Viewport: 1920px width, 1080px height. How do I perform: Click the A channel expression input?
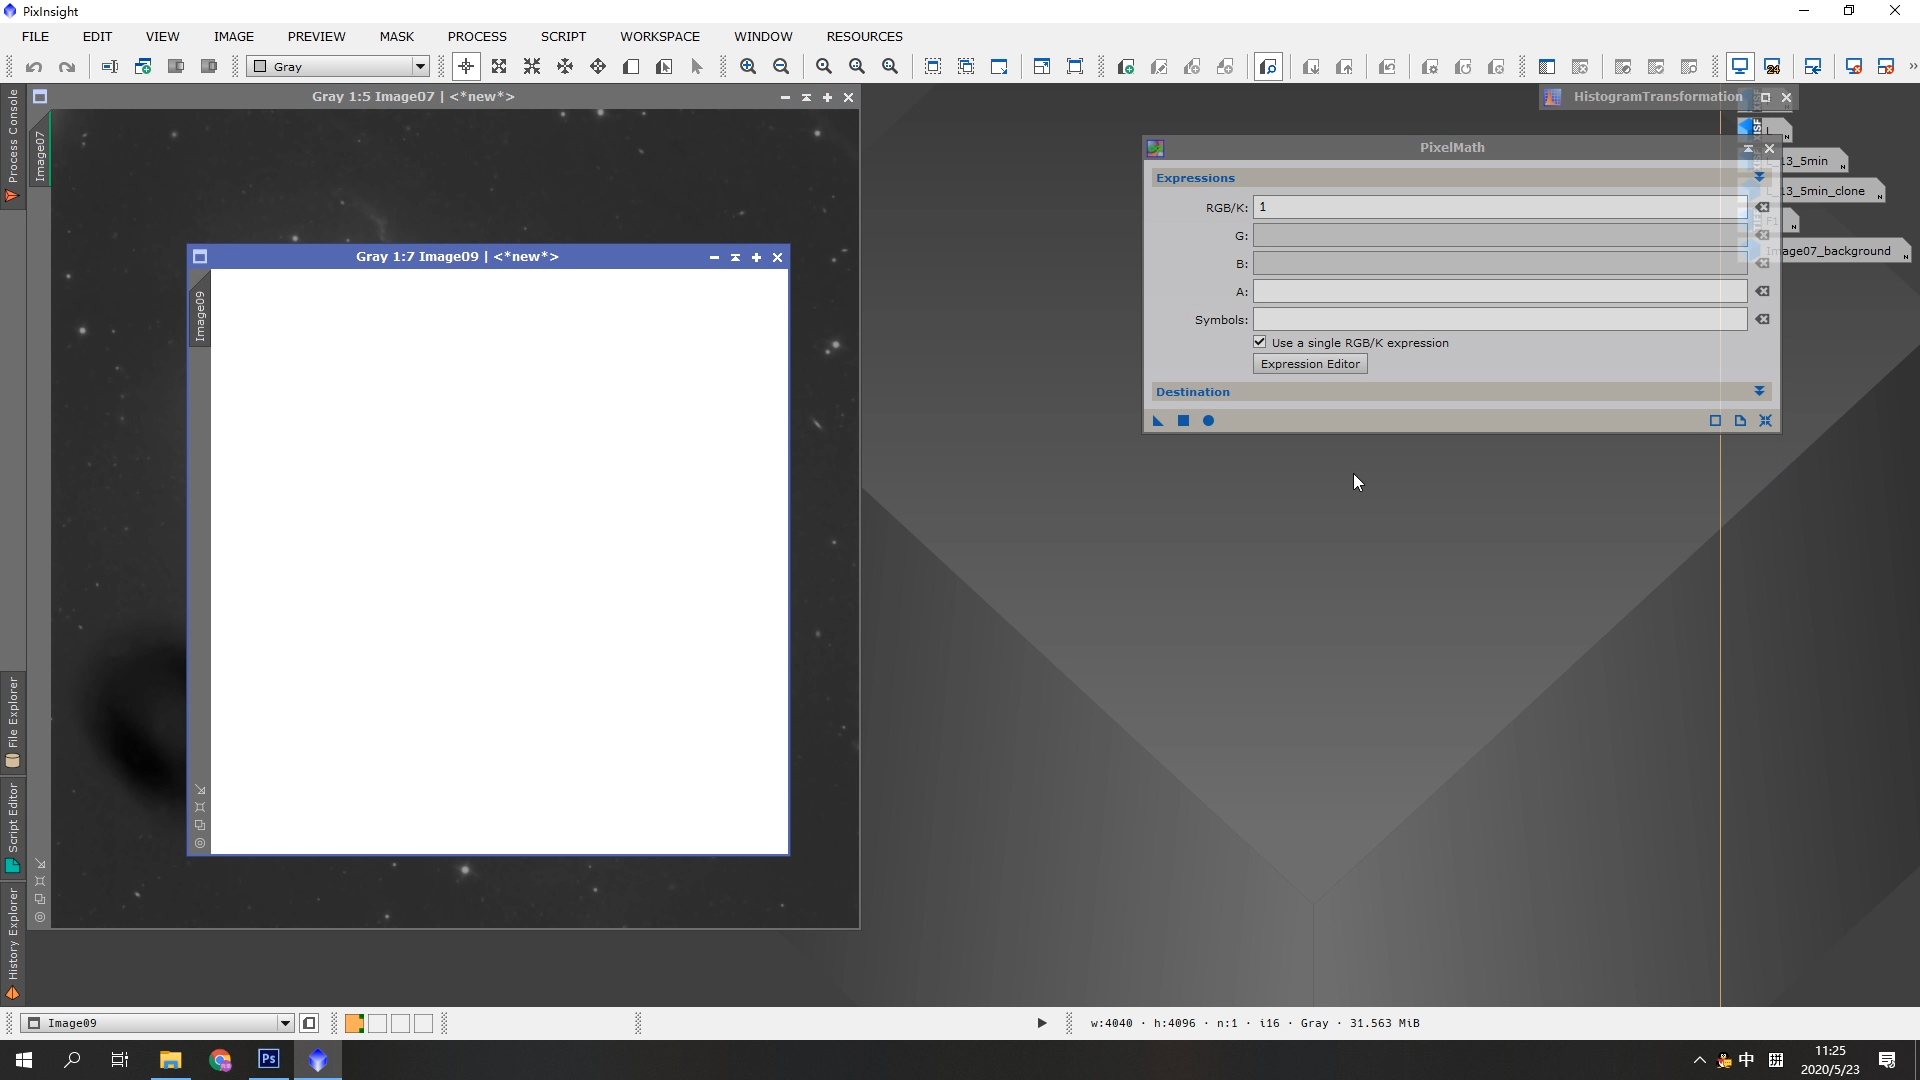point(1500,291)
